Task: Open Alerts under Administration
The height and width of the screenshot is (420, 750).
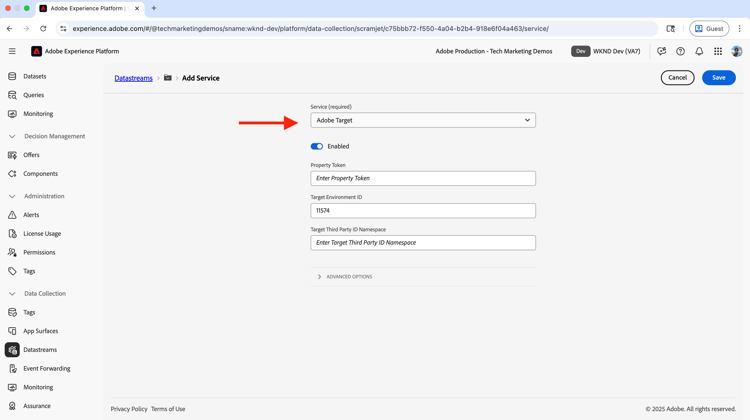Action: pyautogui.click(x=31, y=214)
